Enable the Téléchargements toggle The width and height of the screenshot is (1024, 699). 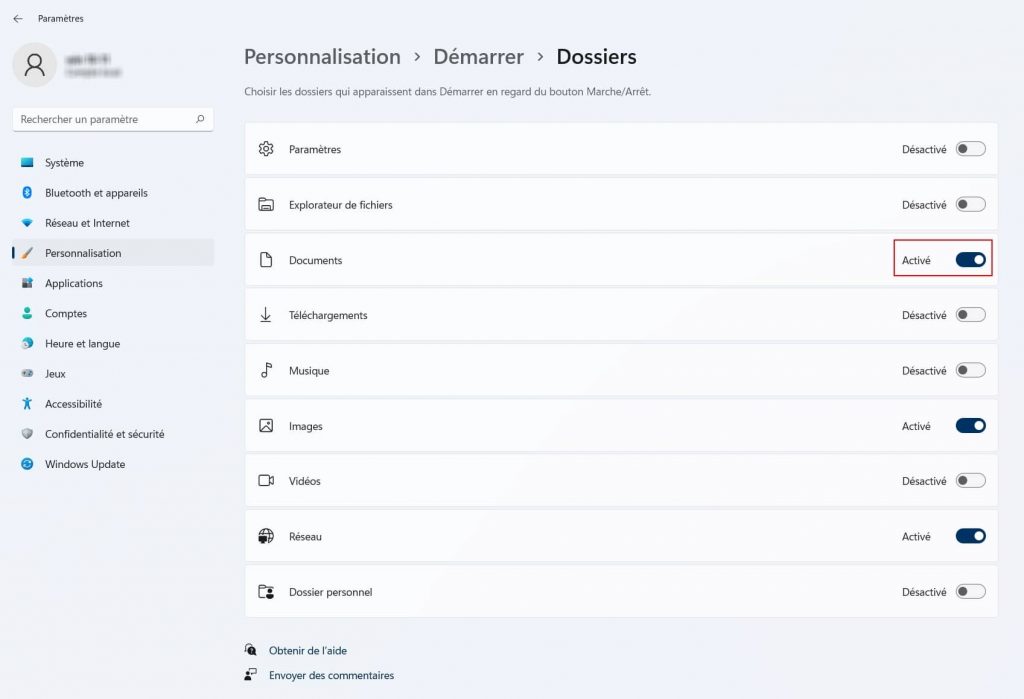(x=968, y=314)
